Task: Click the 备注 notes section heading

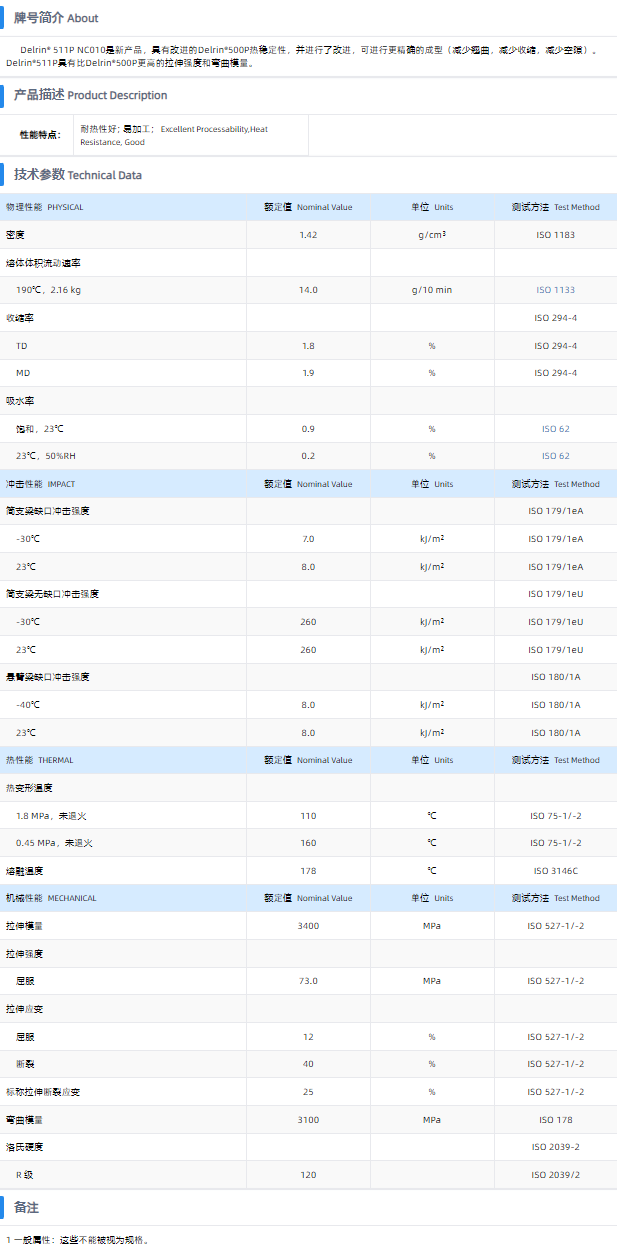Action: (26, 1207)
